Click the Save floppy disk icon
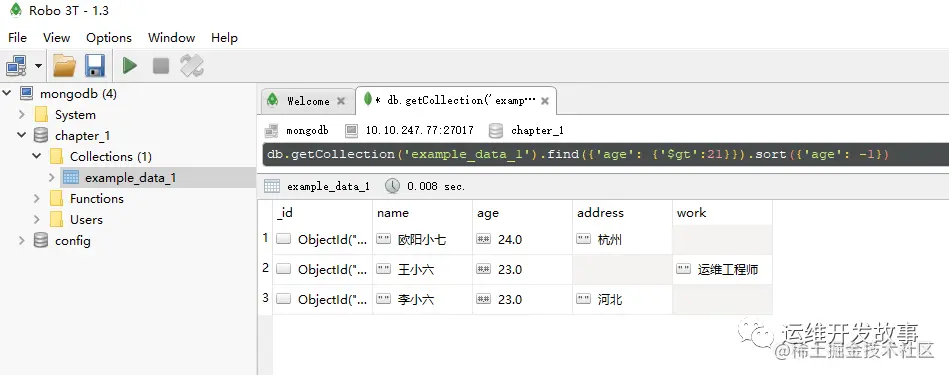 pos(94,65)
